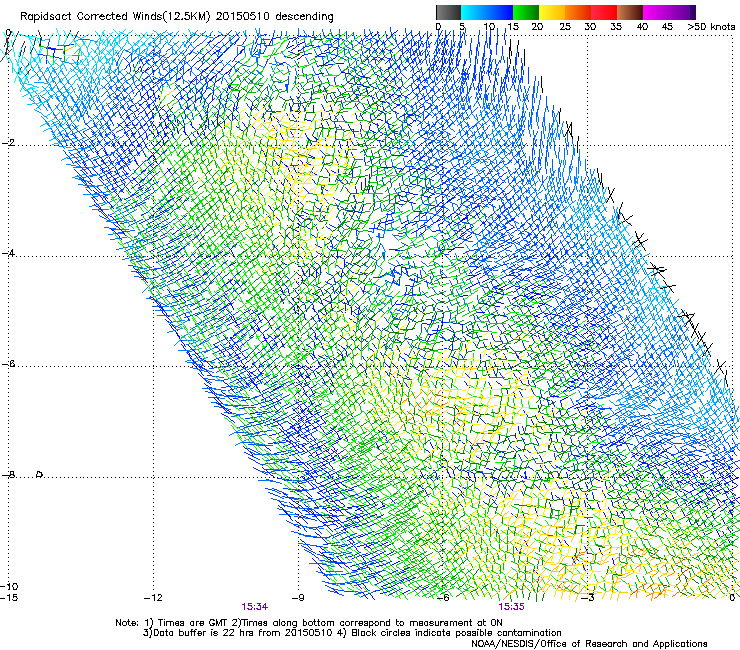Click the purple '15:35' time label
The image size is (740, 650).
[512, 607]
